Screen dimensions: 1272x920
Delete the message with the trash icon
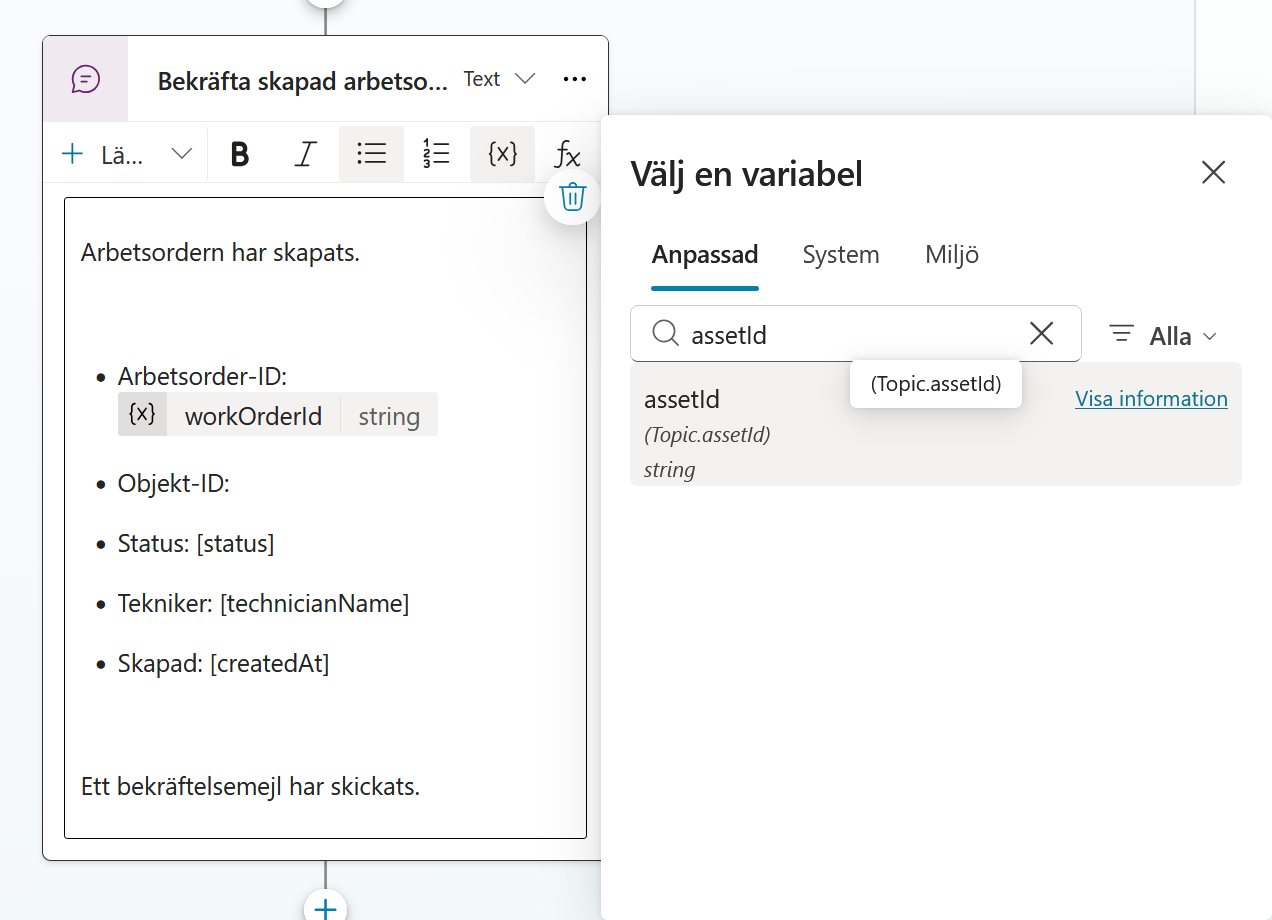pyautogui.click(x=572, y=197)
